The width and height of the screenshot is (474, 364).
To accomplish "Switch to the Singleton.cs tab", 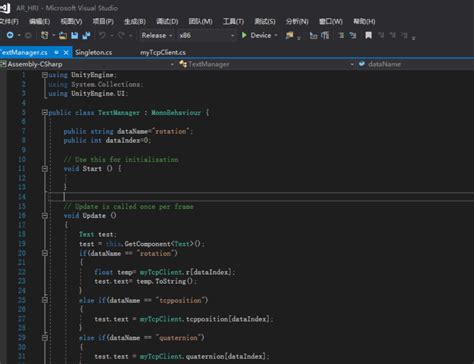I will pos(94,52).
